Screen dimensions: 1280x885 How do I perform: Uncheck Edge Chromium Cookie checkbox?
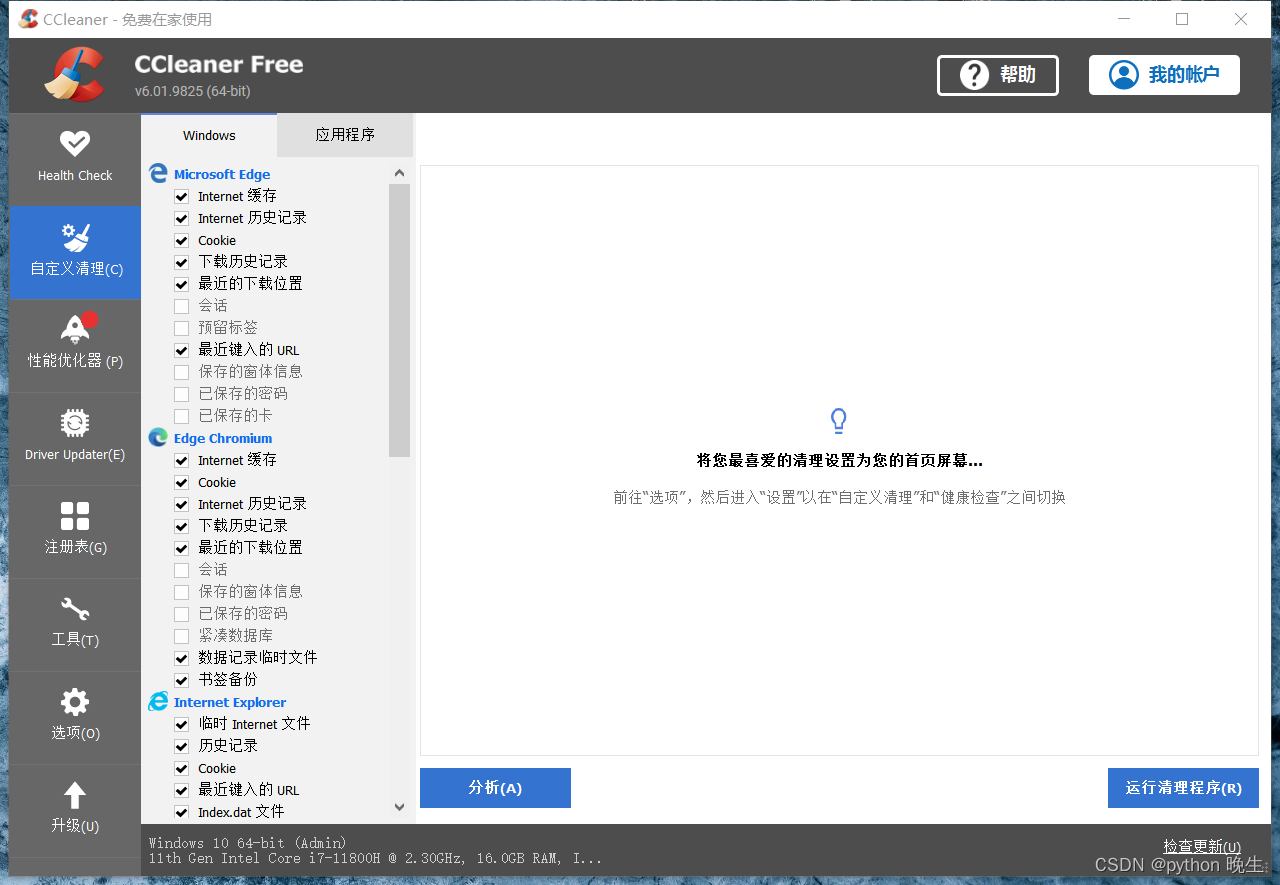coord(181,482)
